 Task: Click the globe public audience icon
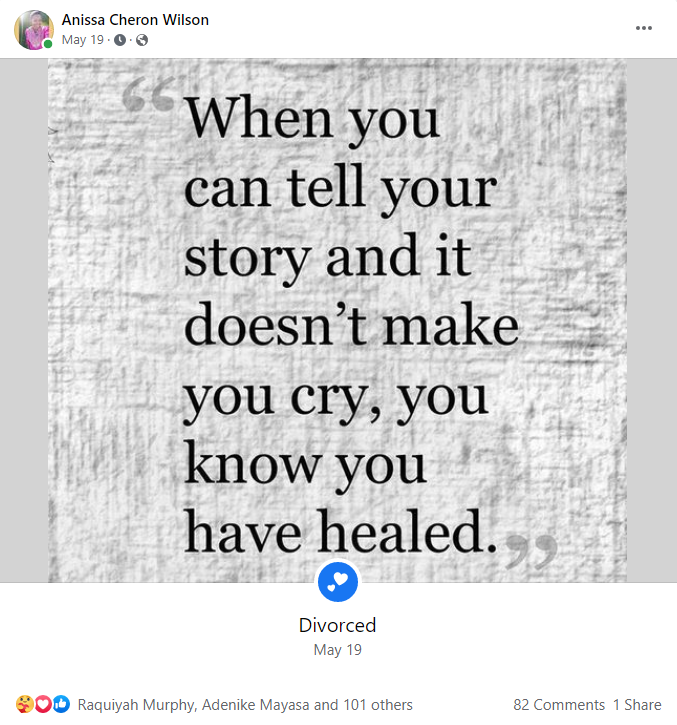click(142, 41)
